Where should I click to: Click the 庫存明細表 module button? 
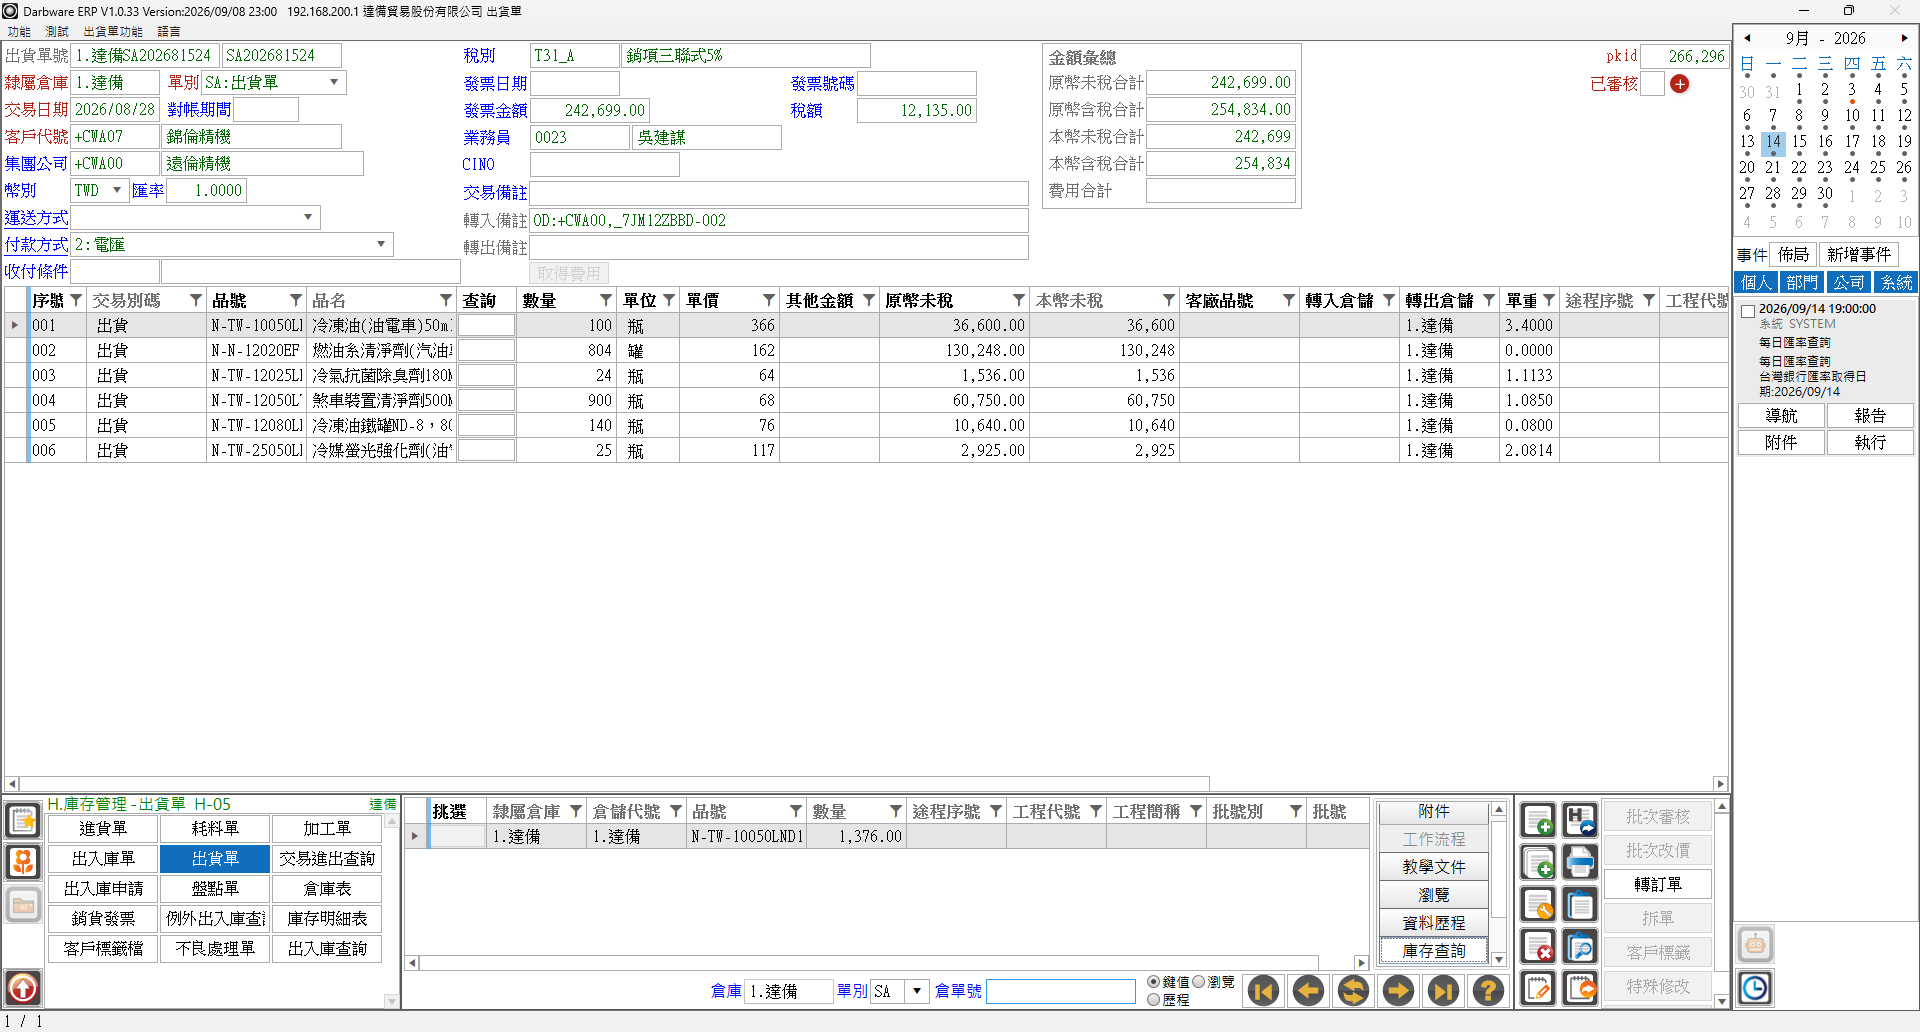click(x=327, y=919)
